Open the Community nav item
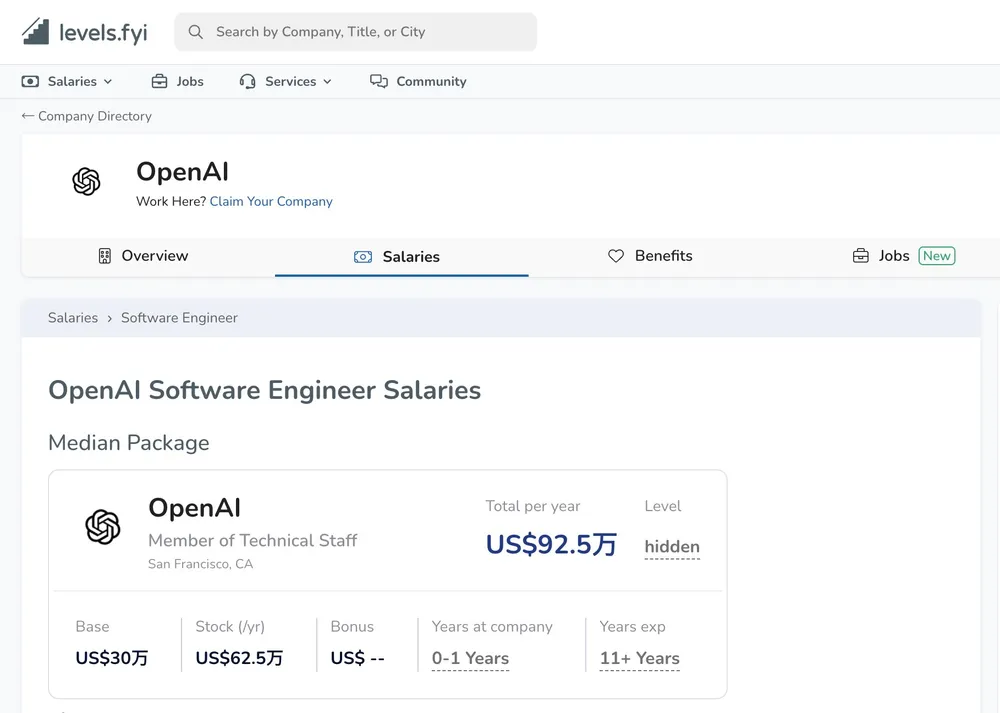 coord(431,82)
